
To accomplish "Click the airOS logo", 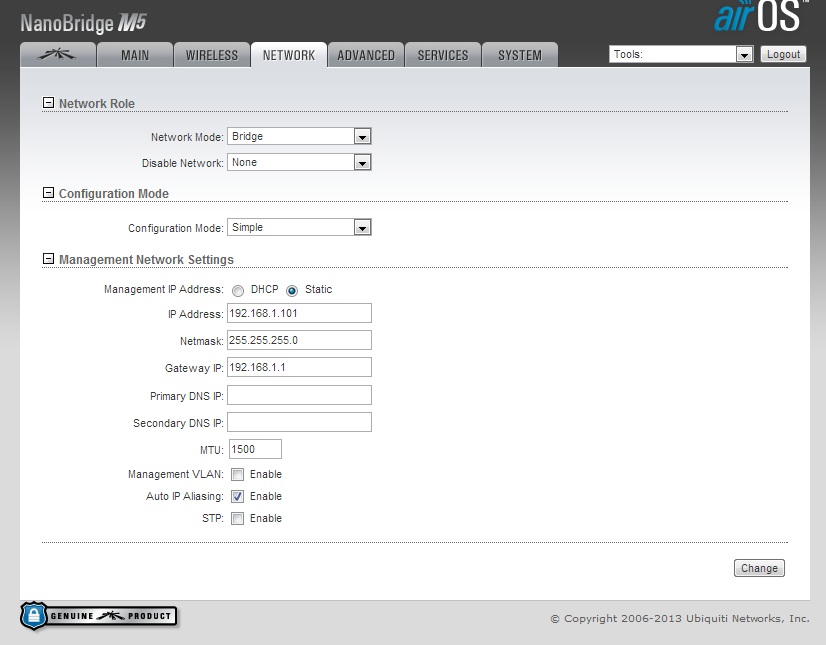I will [x=760, y=16].
